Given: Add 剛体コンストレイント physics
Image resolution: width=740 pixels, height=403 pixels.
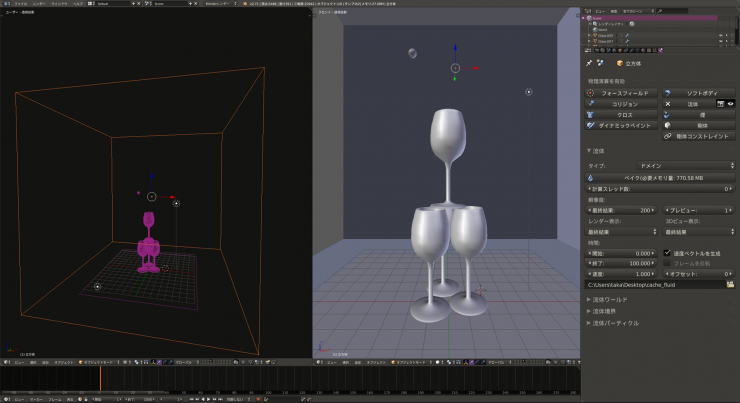Looking at the screenshot, I should pyautogui.click(x=699, y=136).
